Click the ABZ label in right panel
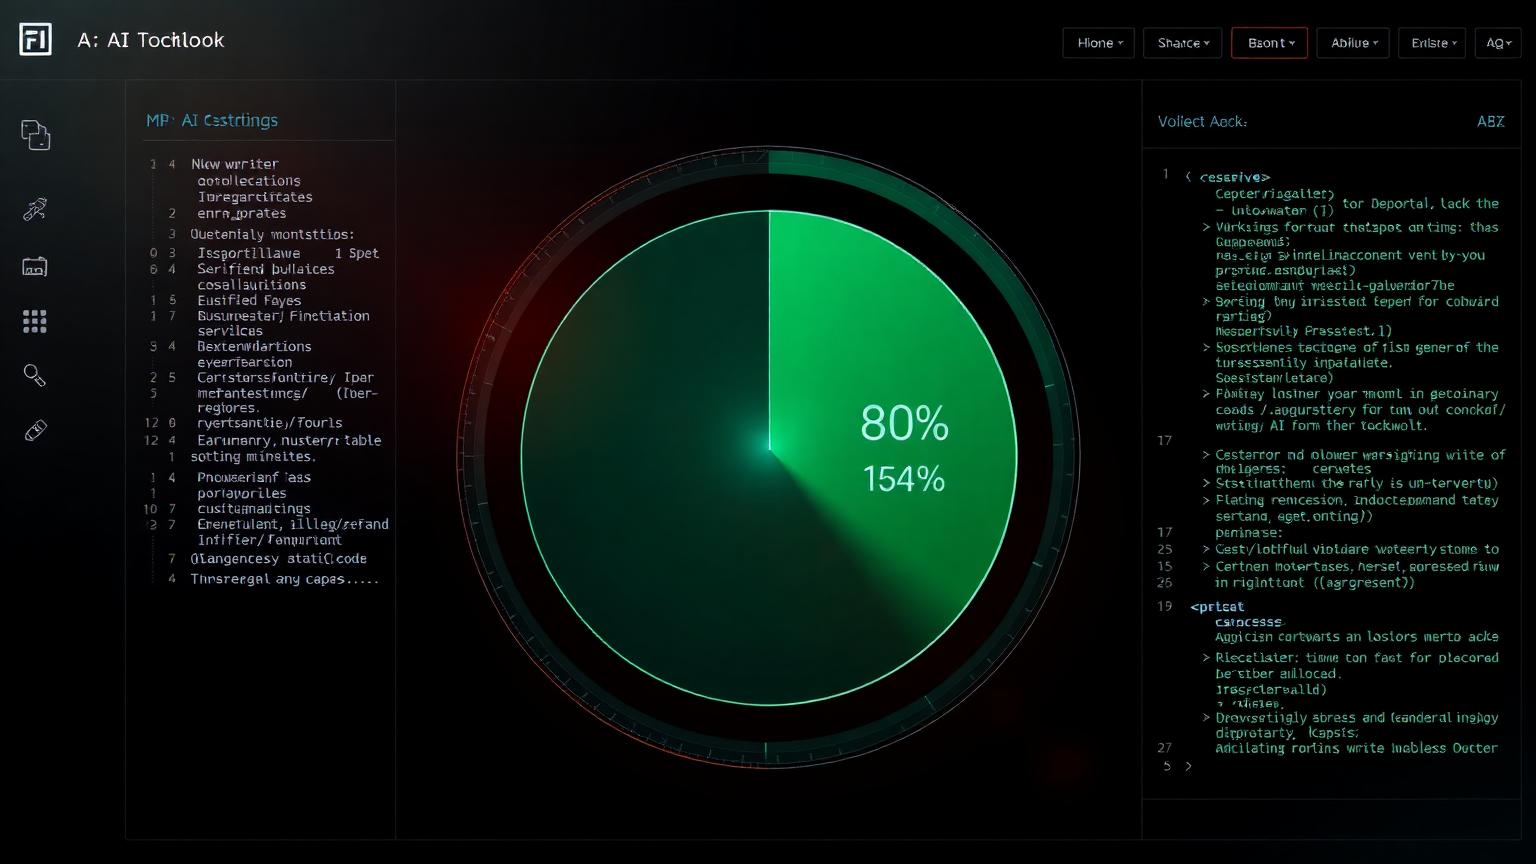Viewport: 1536px width, 864px height. click(1490, 121)
